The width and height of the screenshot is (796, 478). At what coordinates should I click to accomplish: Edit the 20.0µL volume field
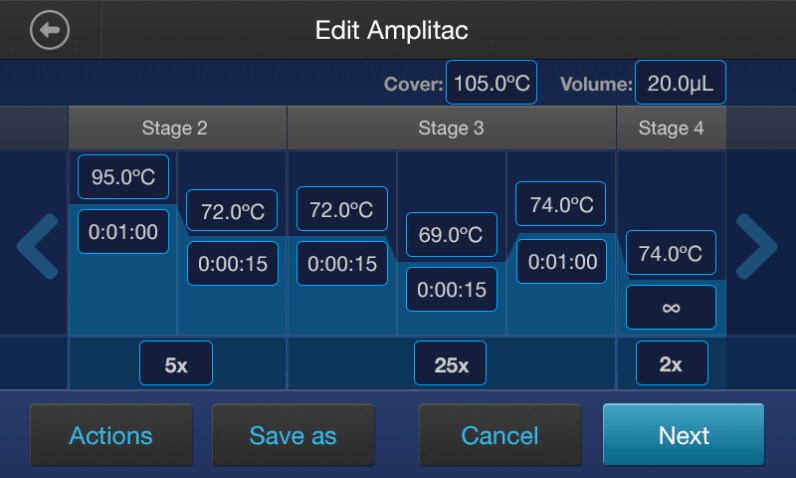point(680,83)
